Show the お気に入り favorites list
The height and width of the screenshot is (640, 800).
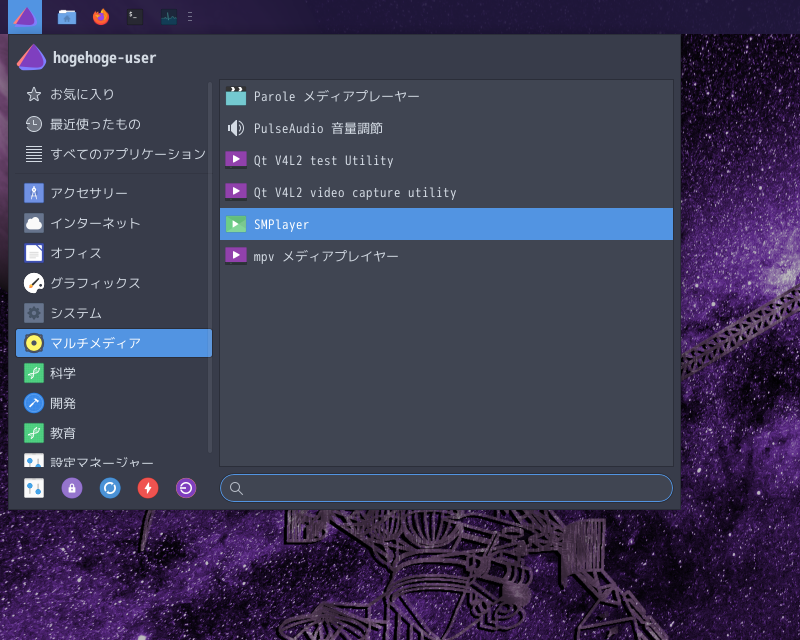114,94
